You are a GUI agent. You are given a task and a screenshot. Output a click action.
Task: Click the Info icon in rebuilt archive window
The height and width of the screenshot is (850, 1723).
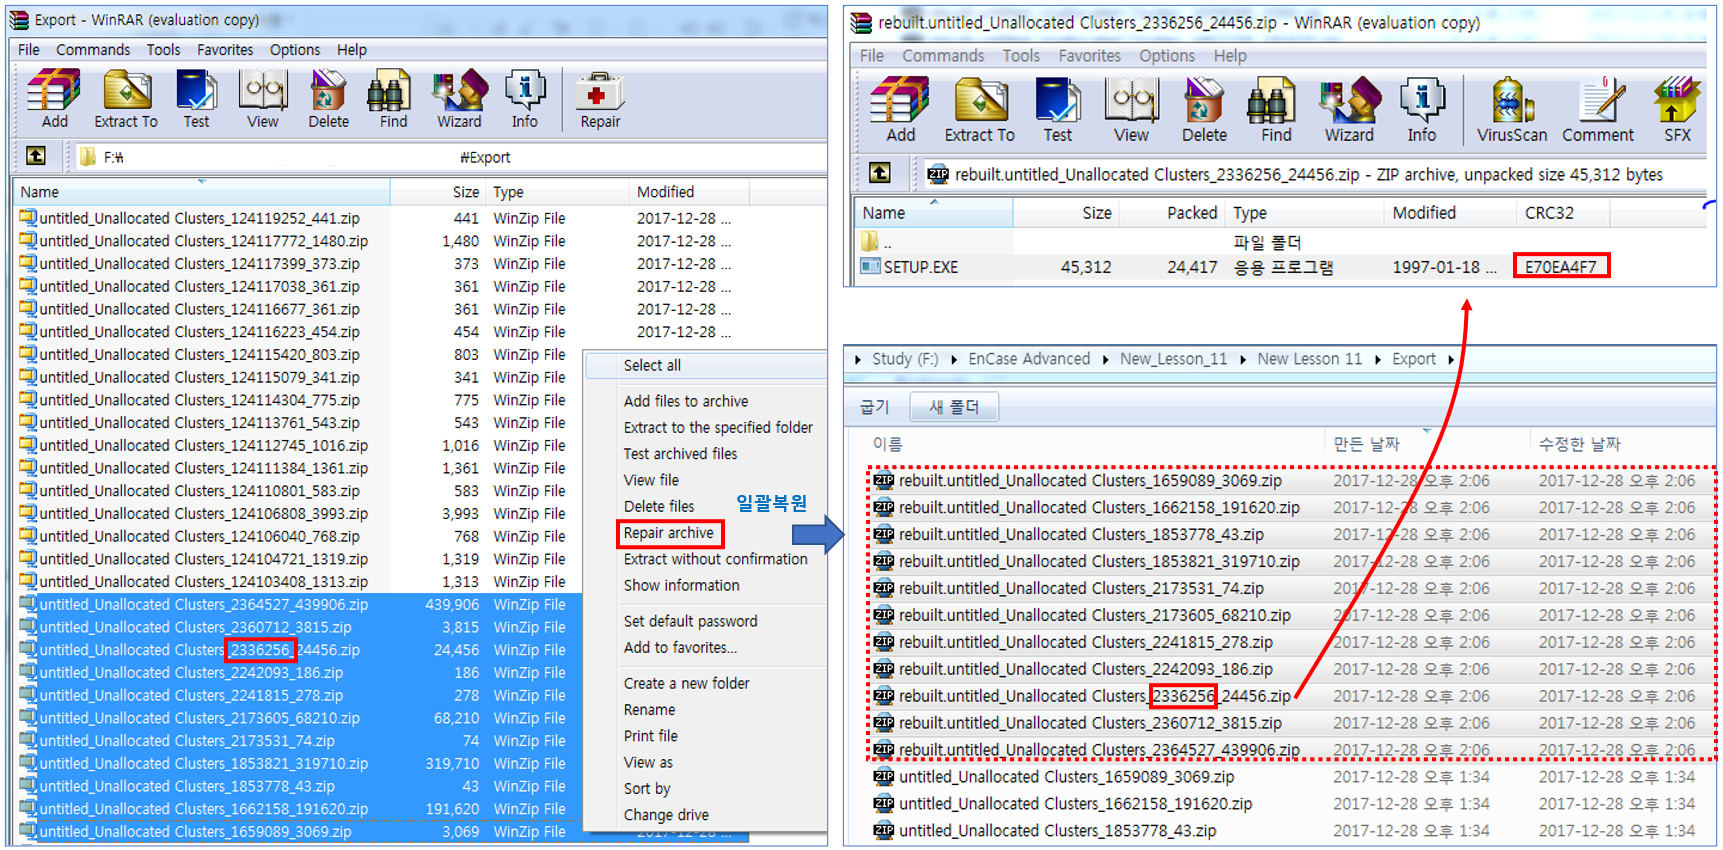click(x=1422, y=110)
